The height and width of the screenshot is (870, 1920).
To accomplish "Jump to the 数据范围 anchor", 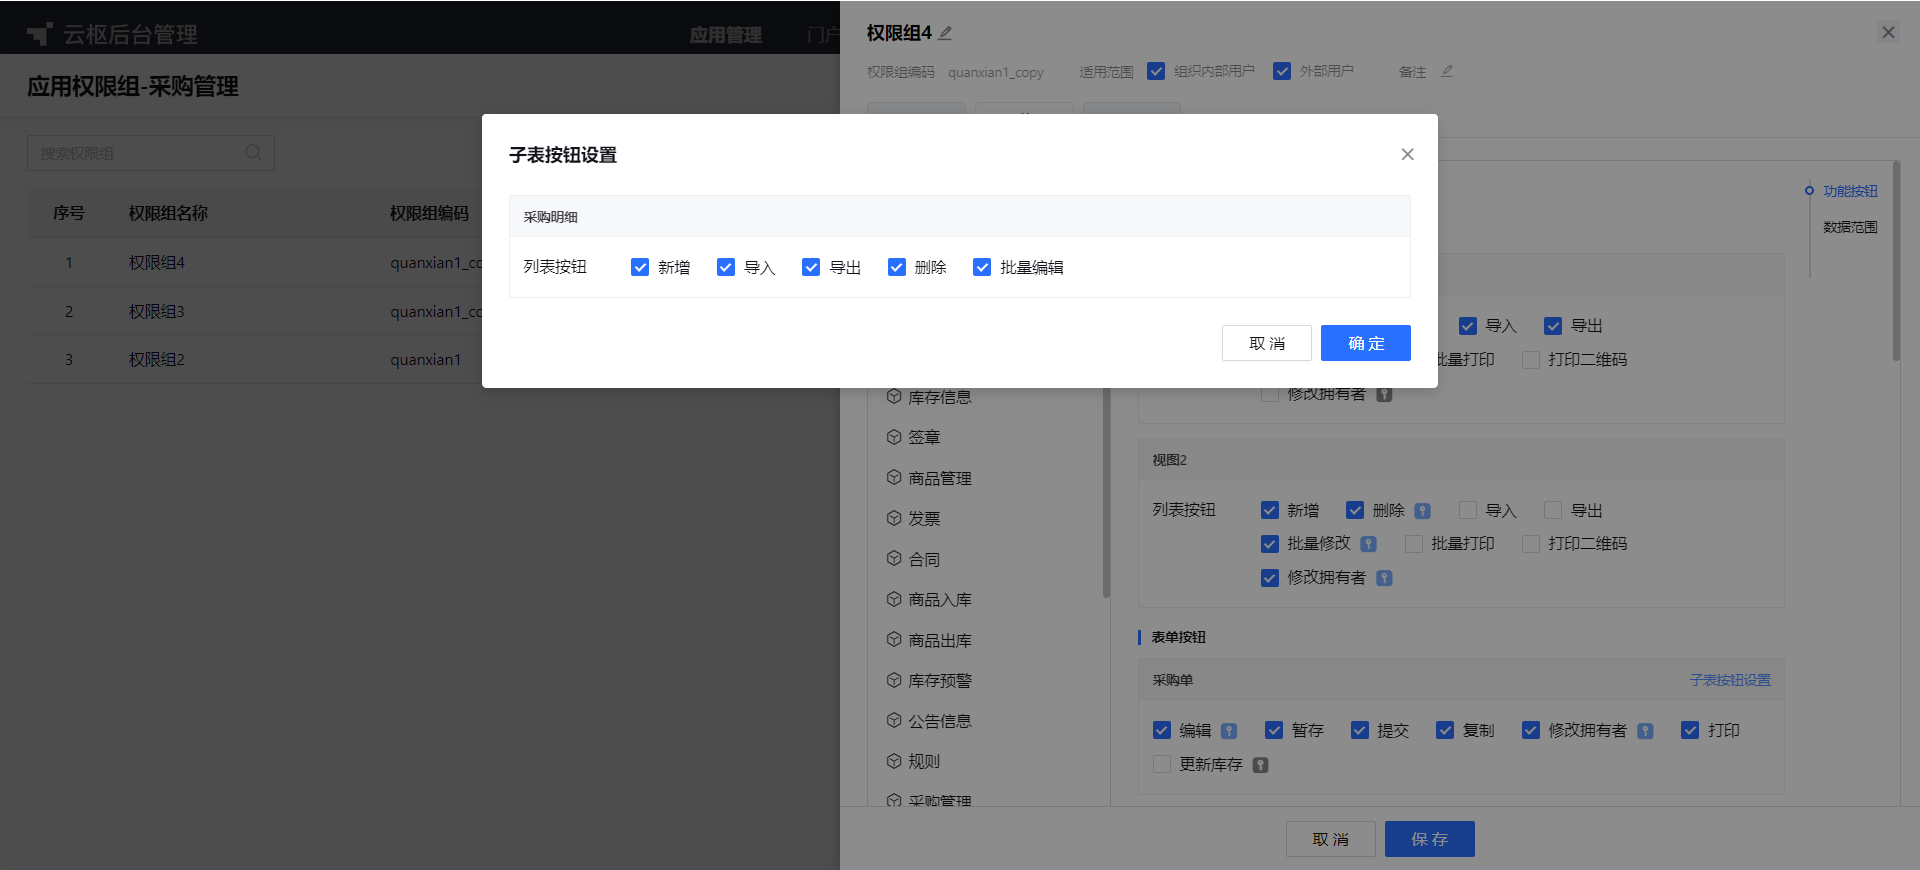I will [1850, 227].
